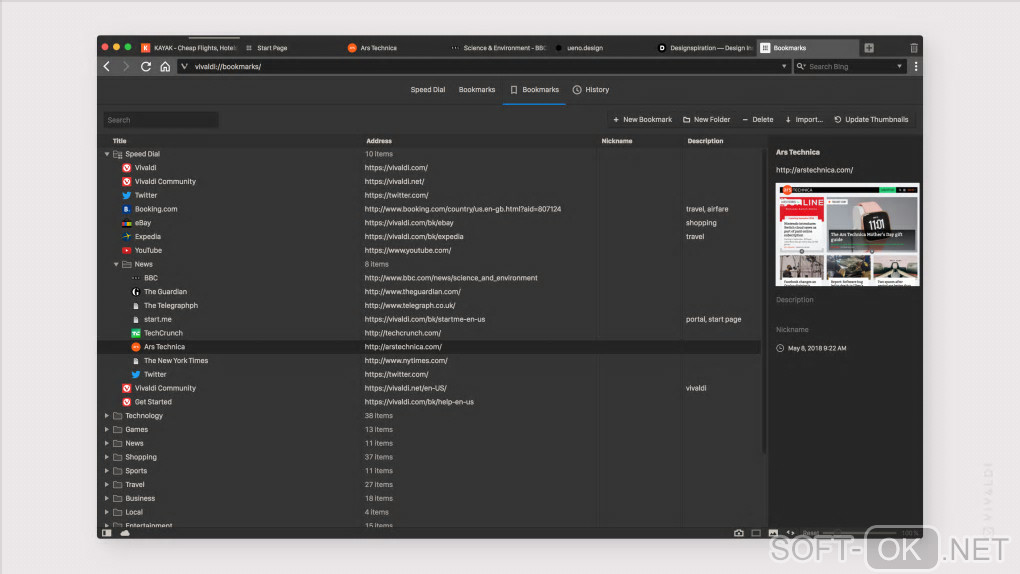
Task: Click the Import button
Action: 804,120
